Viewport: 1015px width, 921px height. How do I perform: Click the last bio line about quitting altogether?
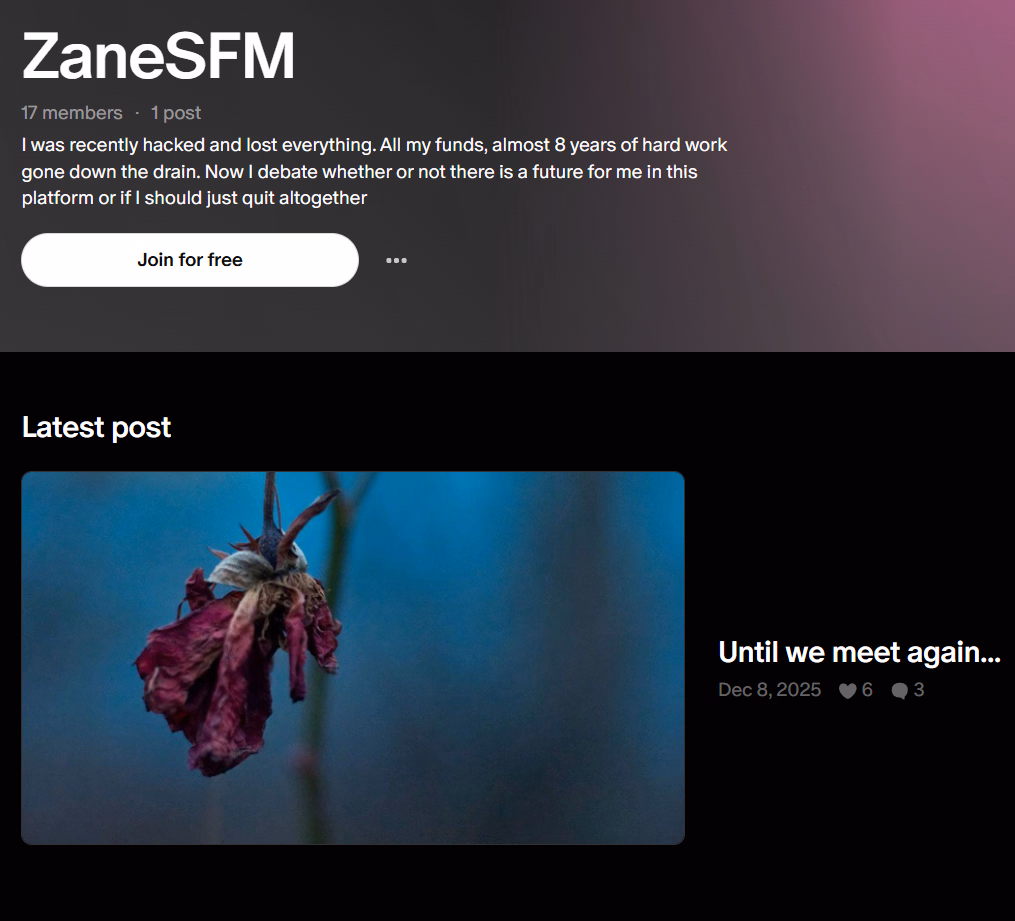194,198
